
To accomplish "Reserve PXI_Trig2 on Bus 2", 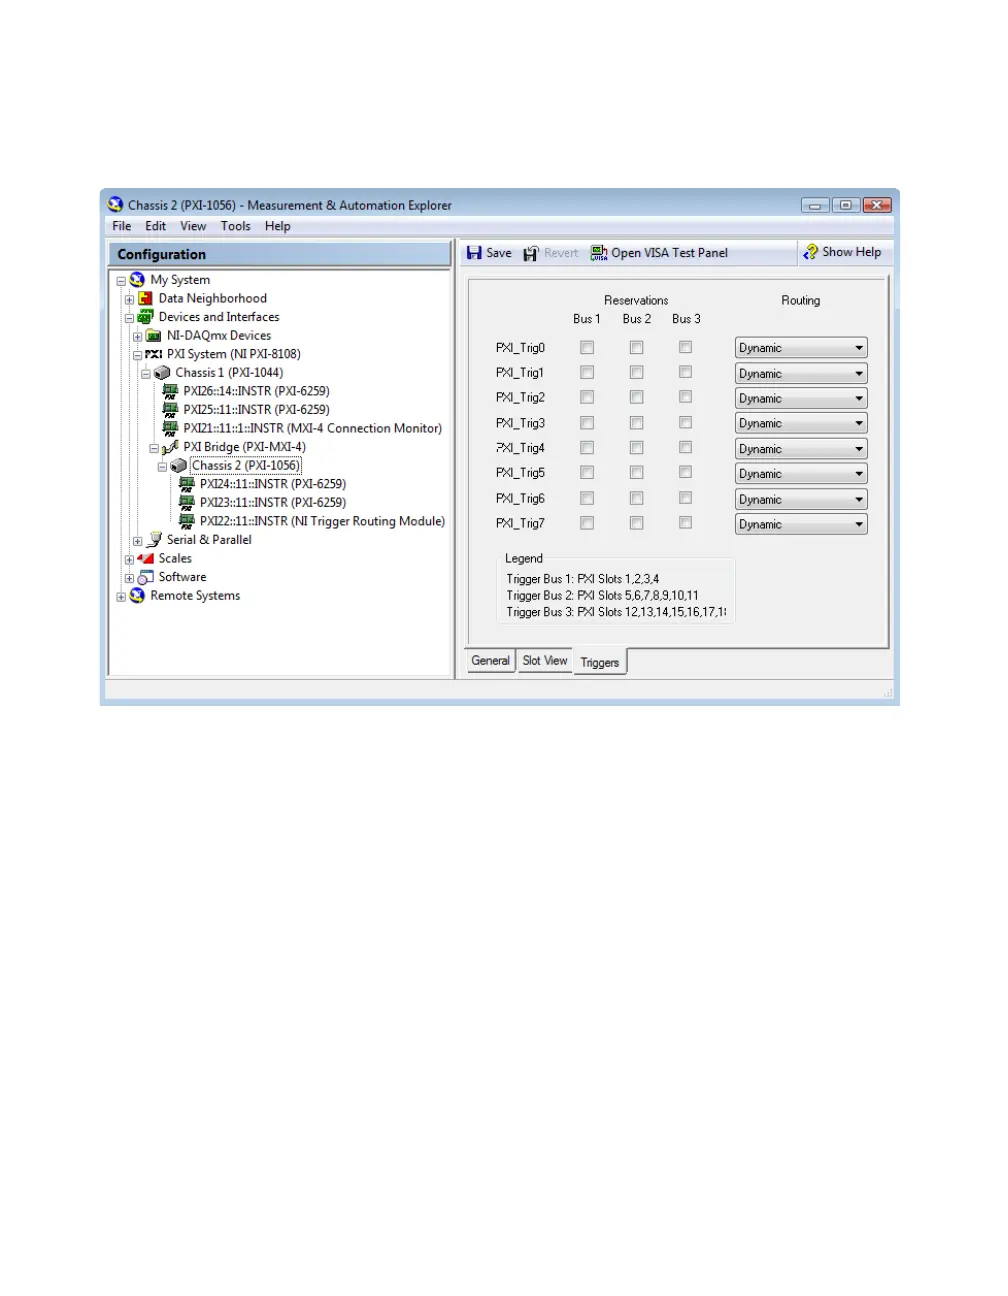I will pos(636,398).
